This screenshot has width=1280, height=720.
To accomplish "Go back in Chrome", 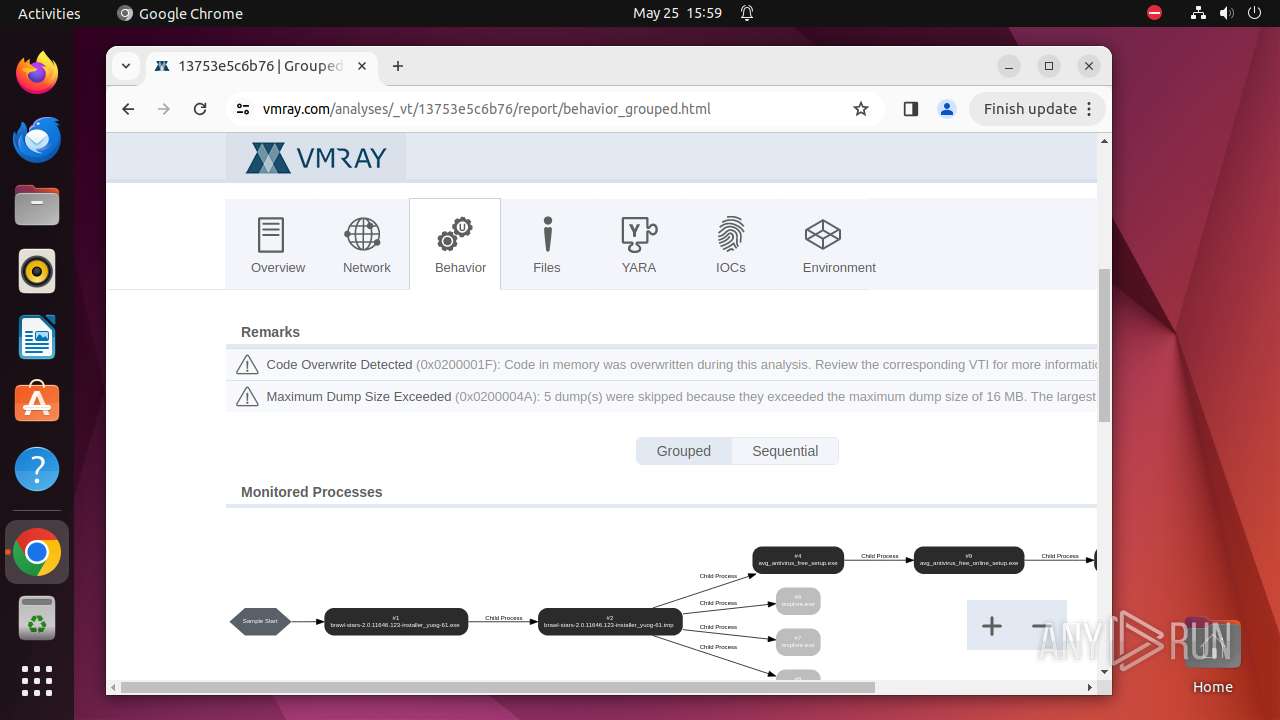I will pyautogui.click(x=128, y=109).
